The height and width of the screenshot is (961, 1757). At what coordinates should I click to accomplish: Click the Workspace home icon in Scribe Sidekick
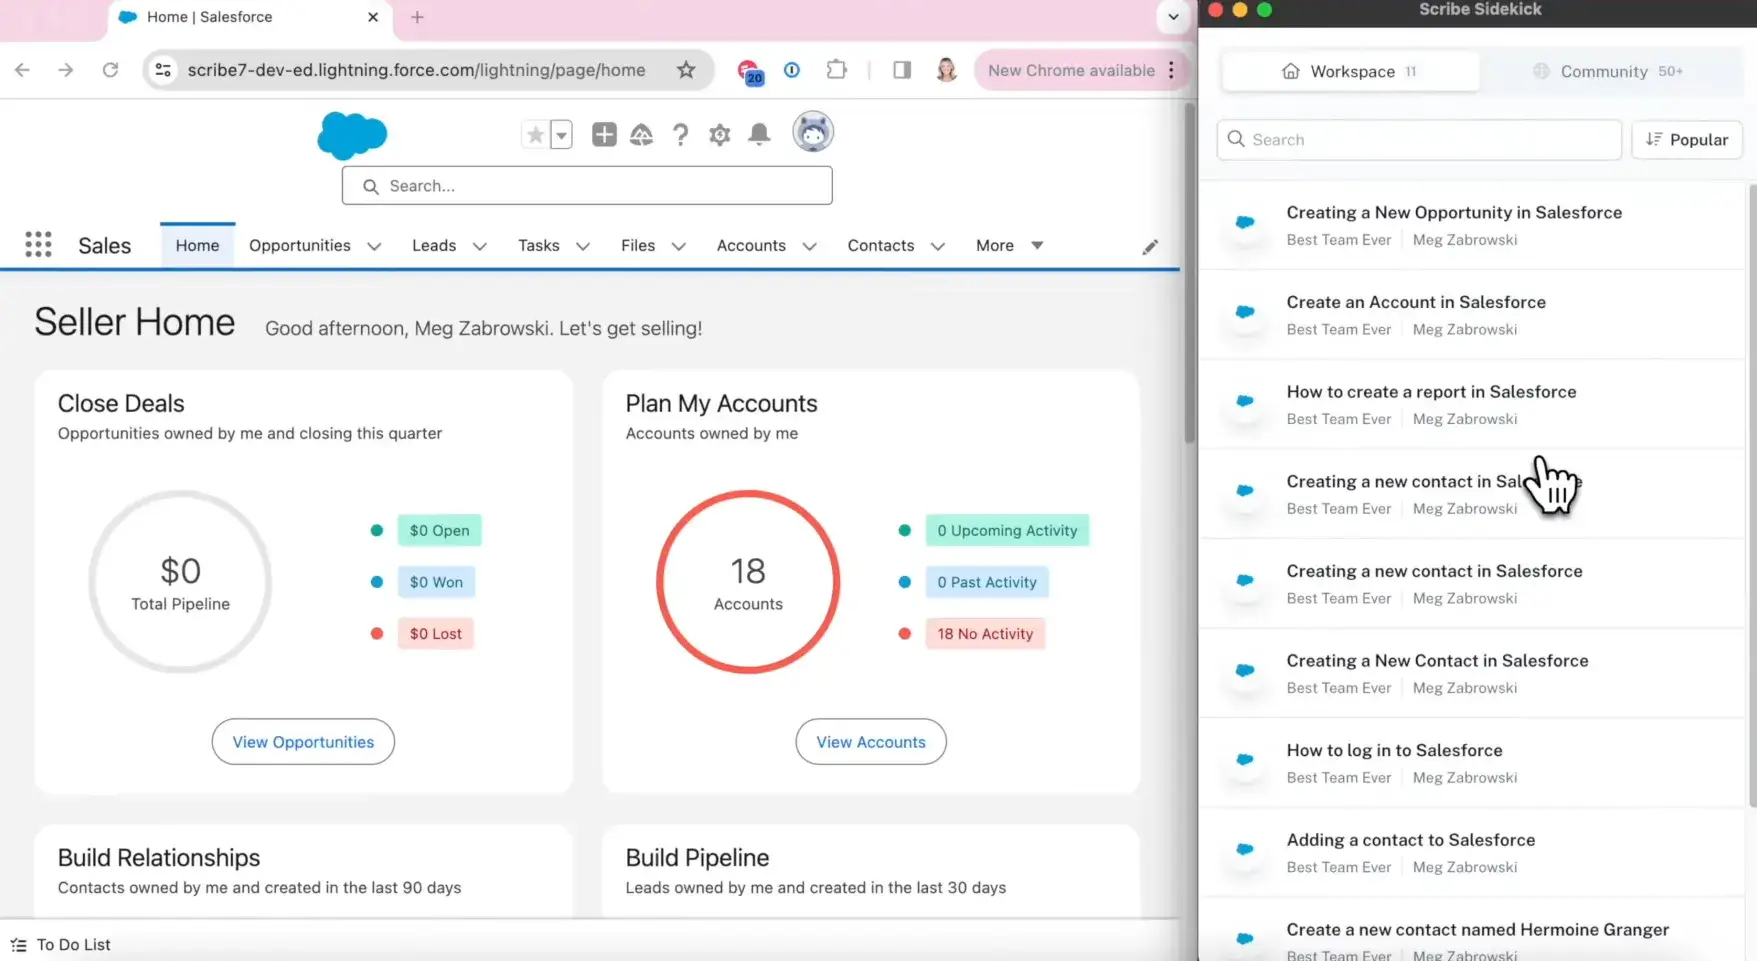(1289, 71)
